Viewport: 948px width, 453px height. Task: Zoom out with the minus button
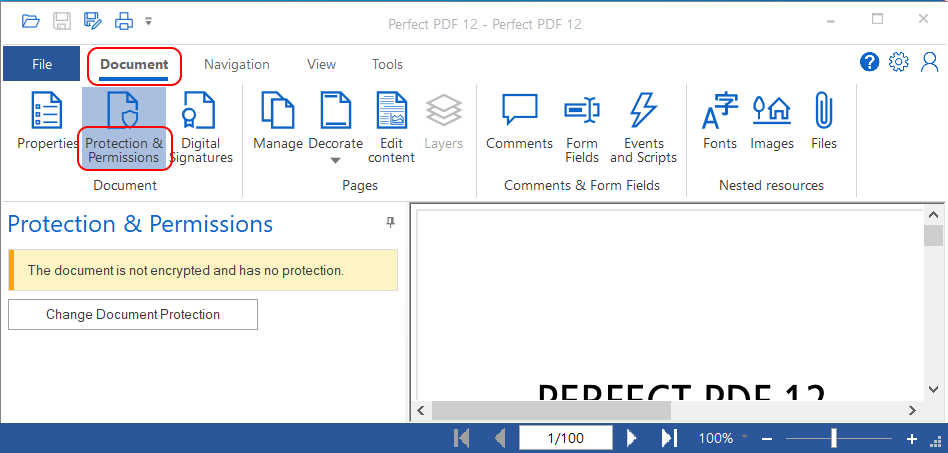pyautogui.click(x=767, y=438)
